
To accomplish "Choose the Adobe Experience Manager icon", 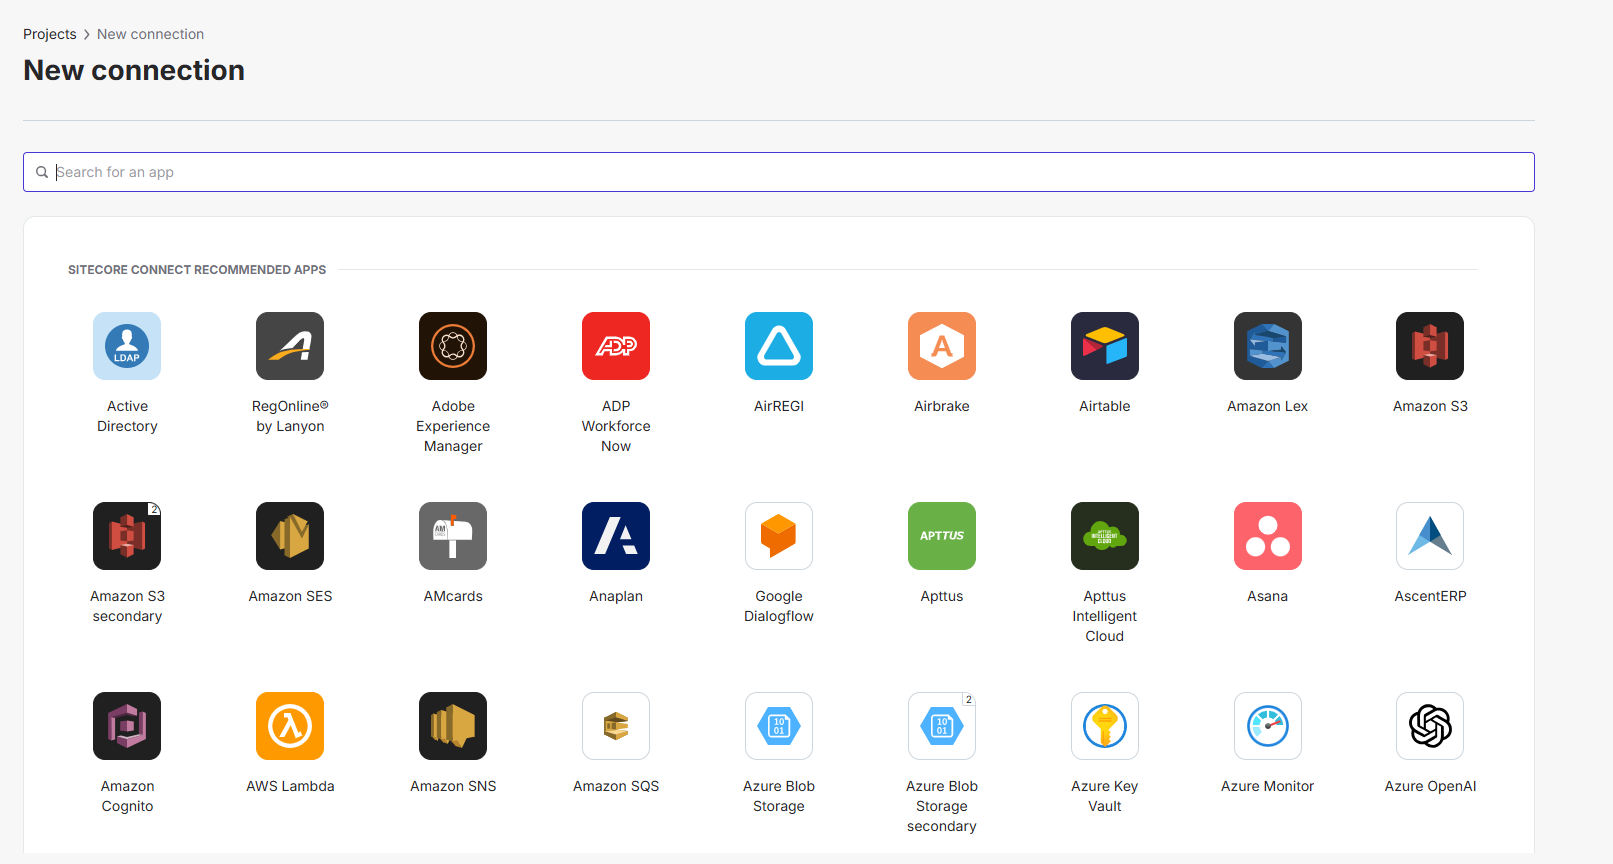I will (453, 346).
